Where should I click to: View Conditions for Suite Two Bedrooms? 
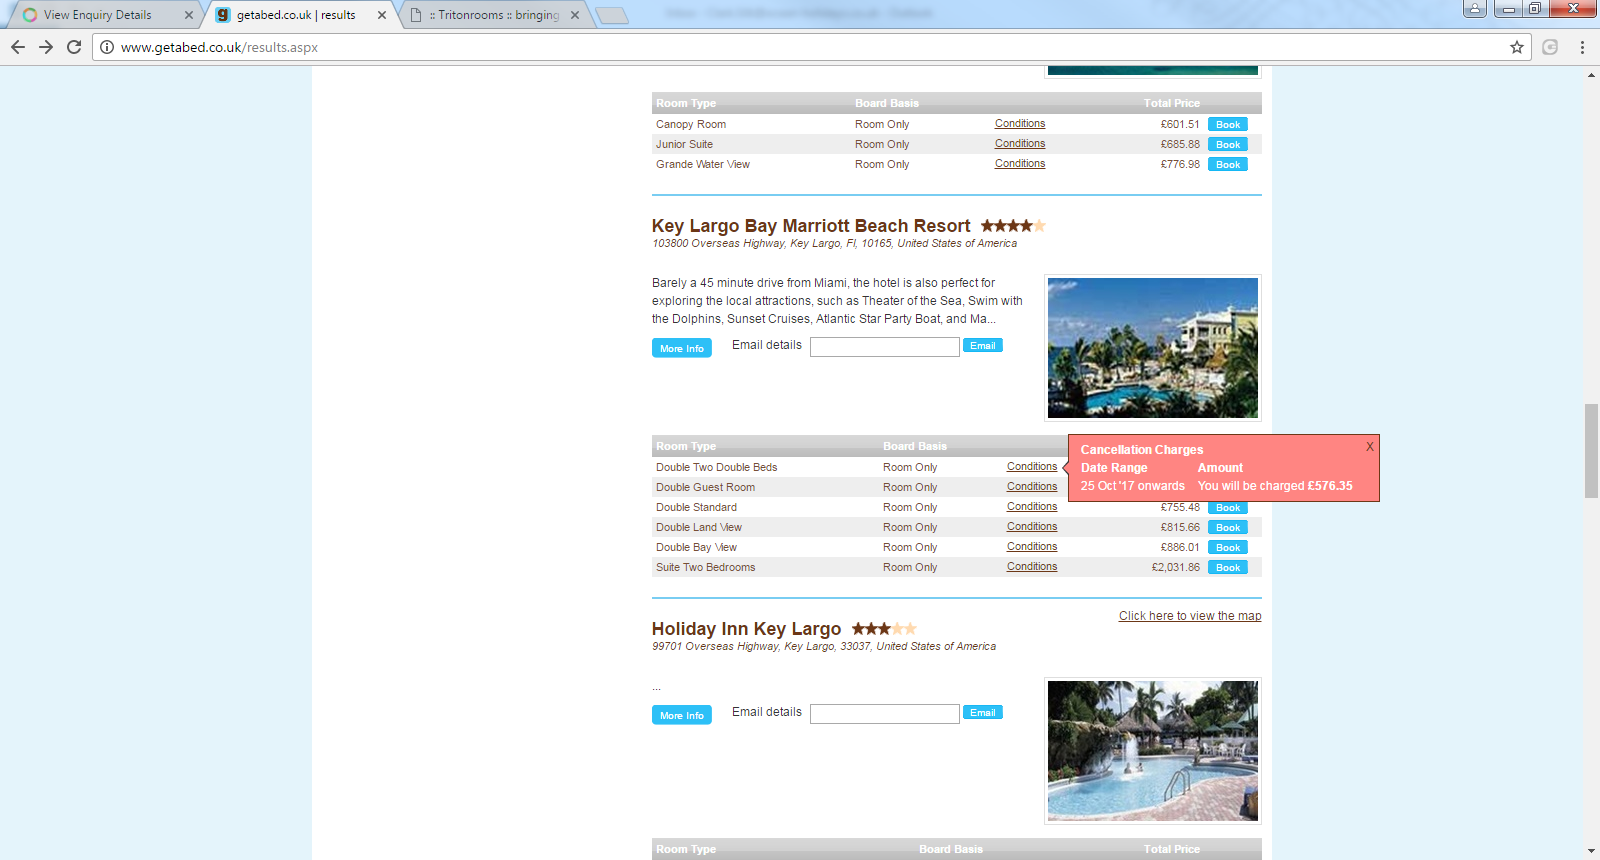click(x=1032, y=567)
